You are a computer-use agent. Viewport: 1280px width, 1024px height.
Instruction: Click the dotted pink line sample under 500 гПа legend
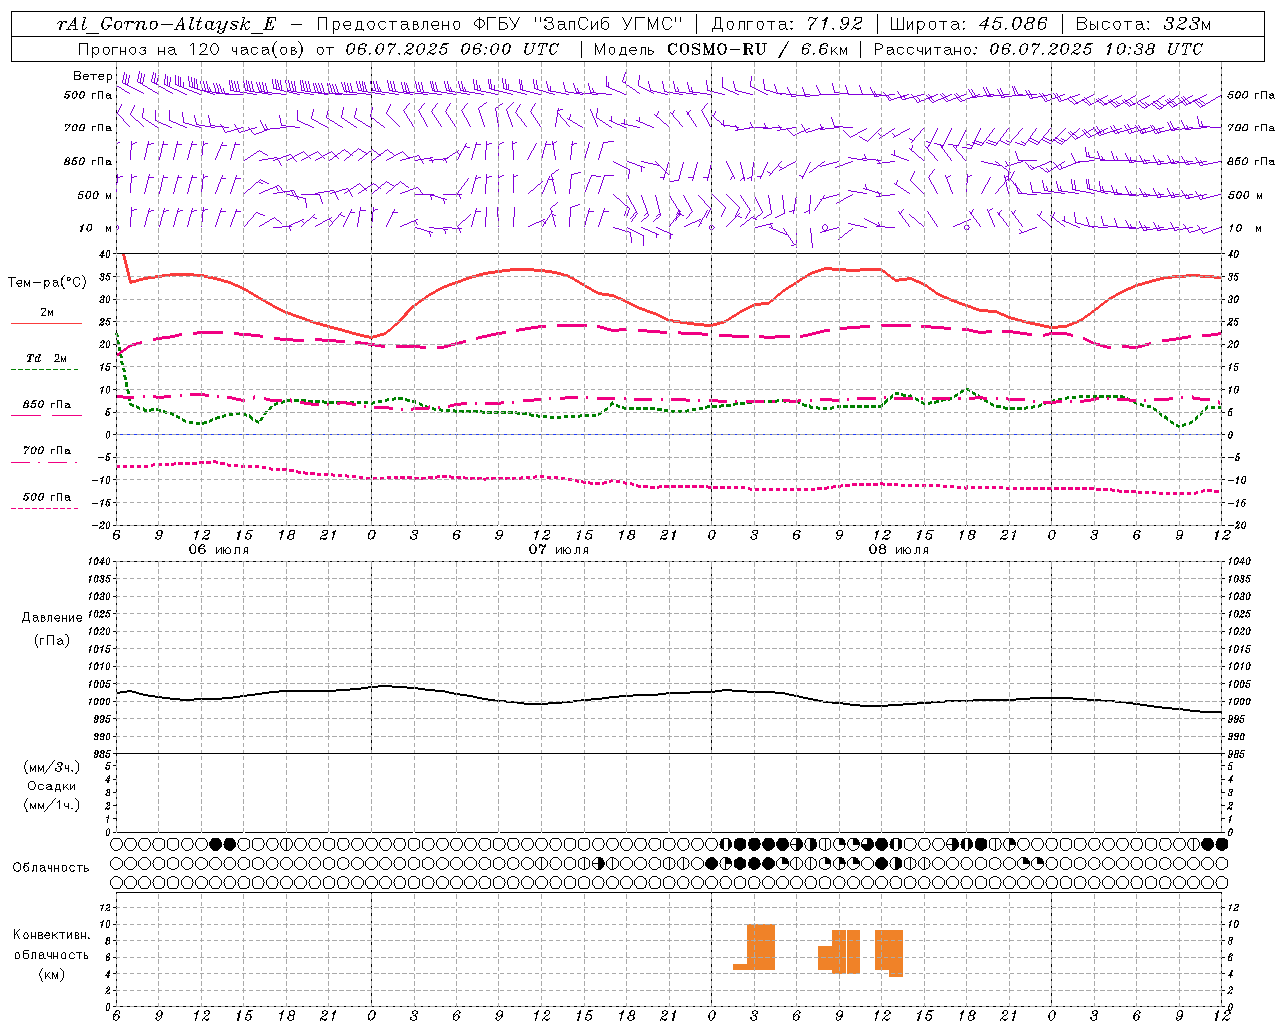[x=45, y=508]
